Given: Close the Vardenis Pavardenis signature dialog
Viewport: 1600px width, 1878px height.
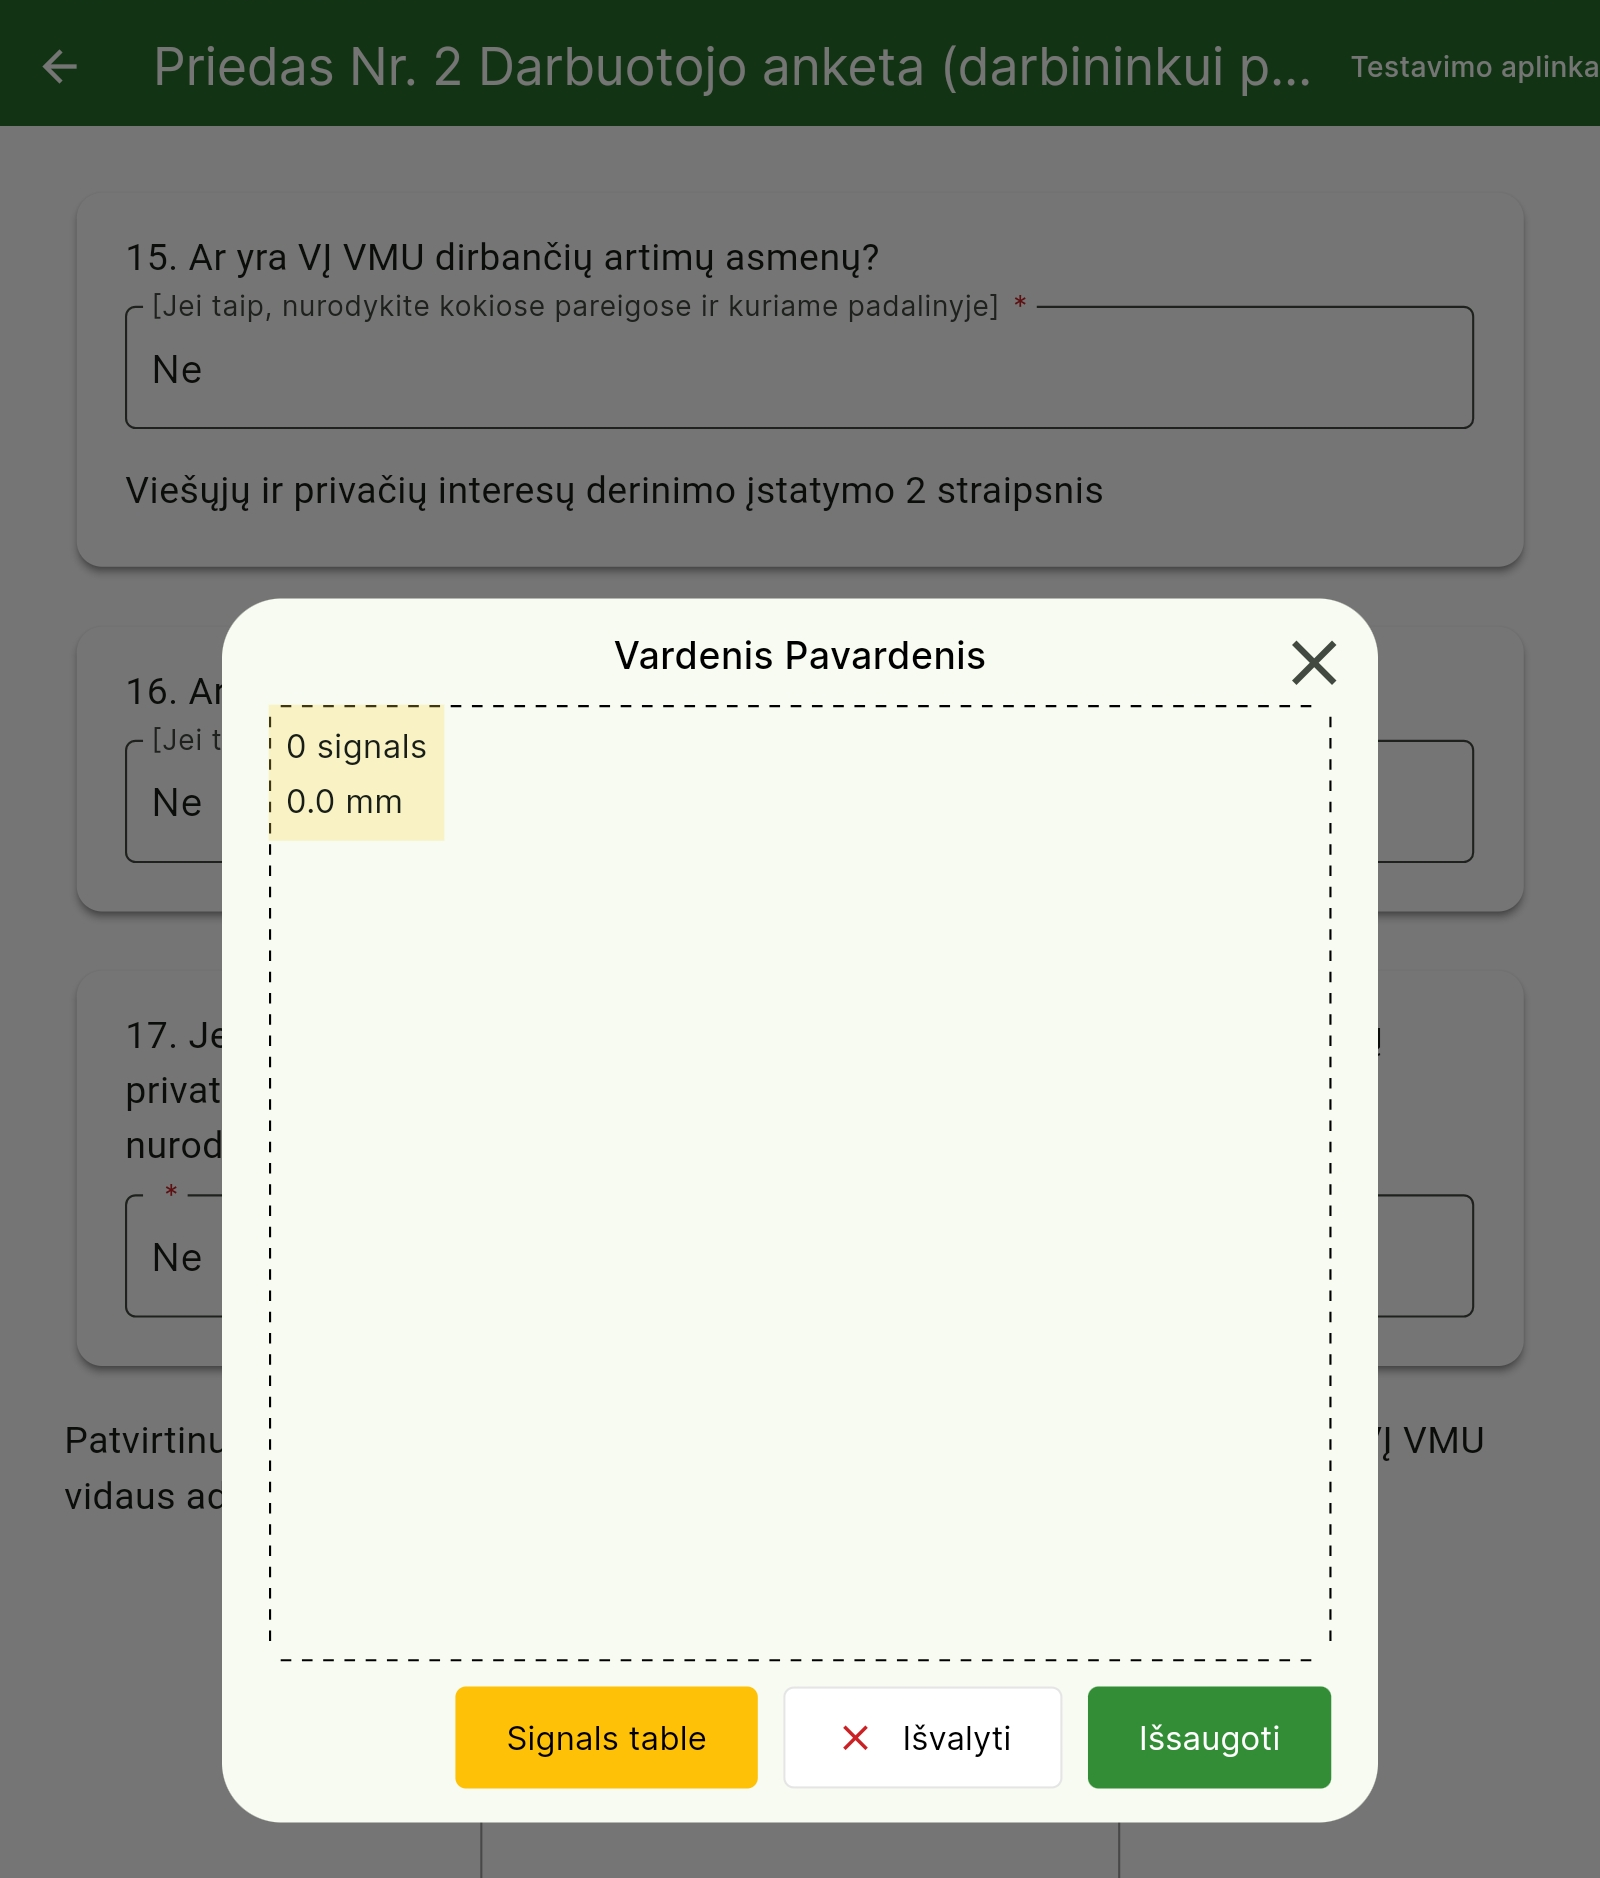Looking at the screenshot, I should 1314,663.
